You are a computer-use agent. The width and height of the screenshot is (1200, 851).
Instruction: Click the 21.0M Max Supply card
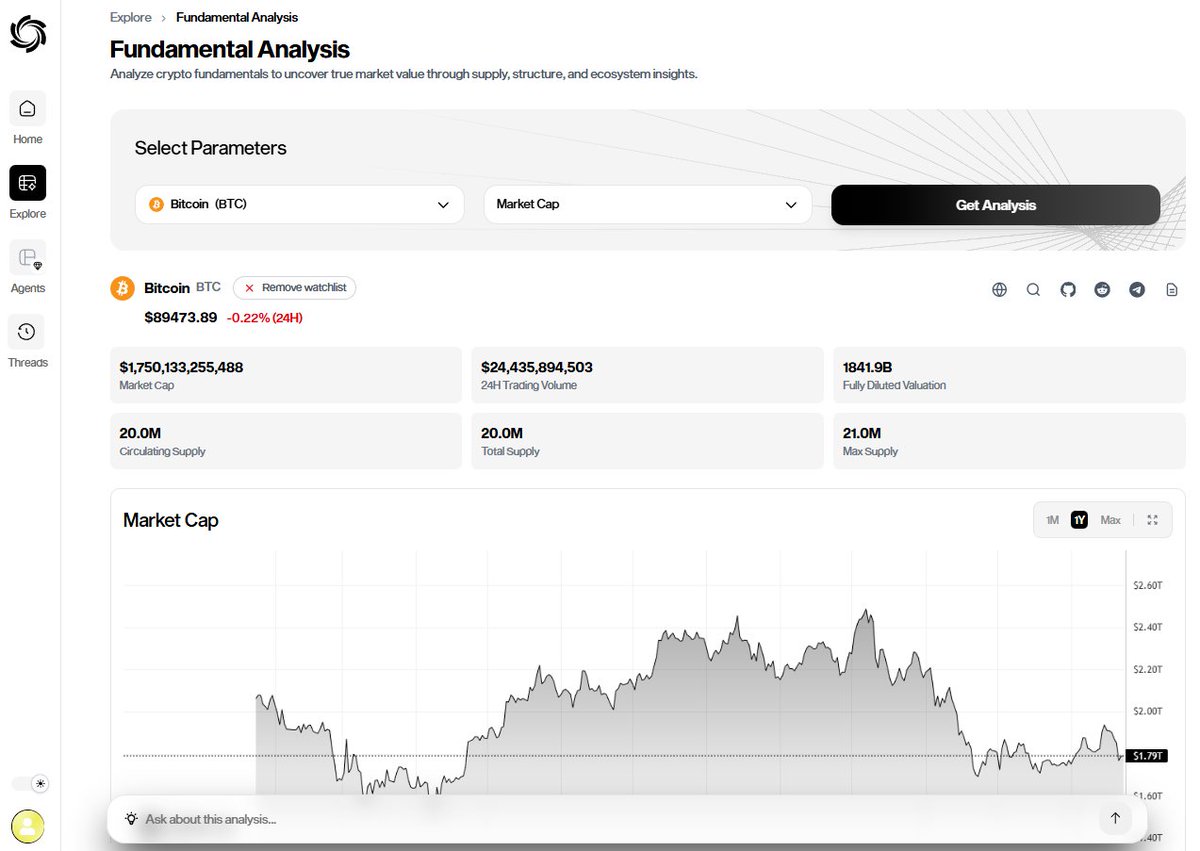[x=1009, y=442]
